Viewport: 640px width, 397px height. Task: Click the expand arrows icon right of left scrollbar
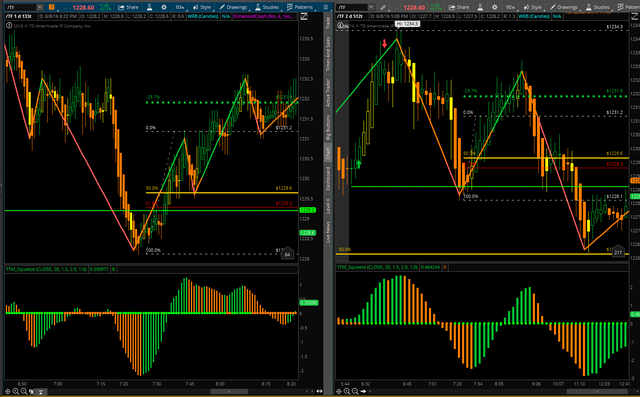319,391
